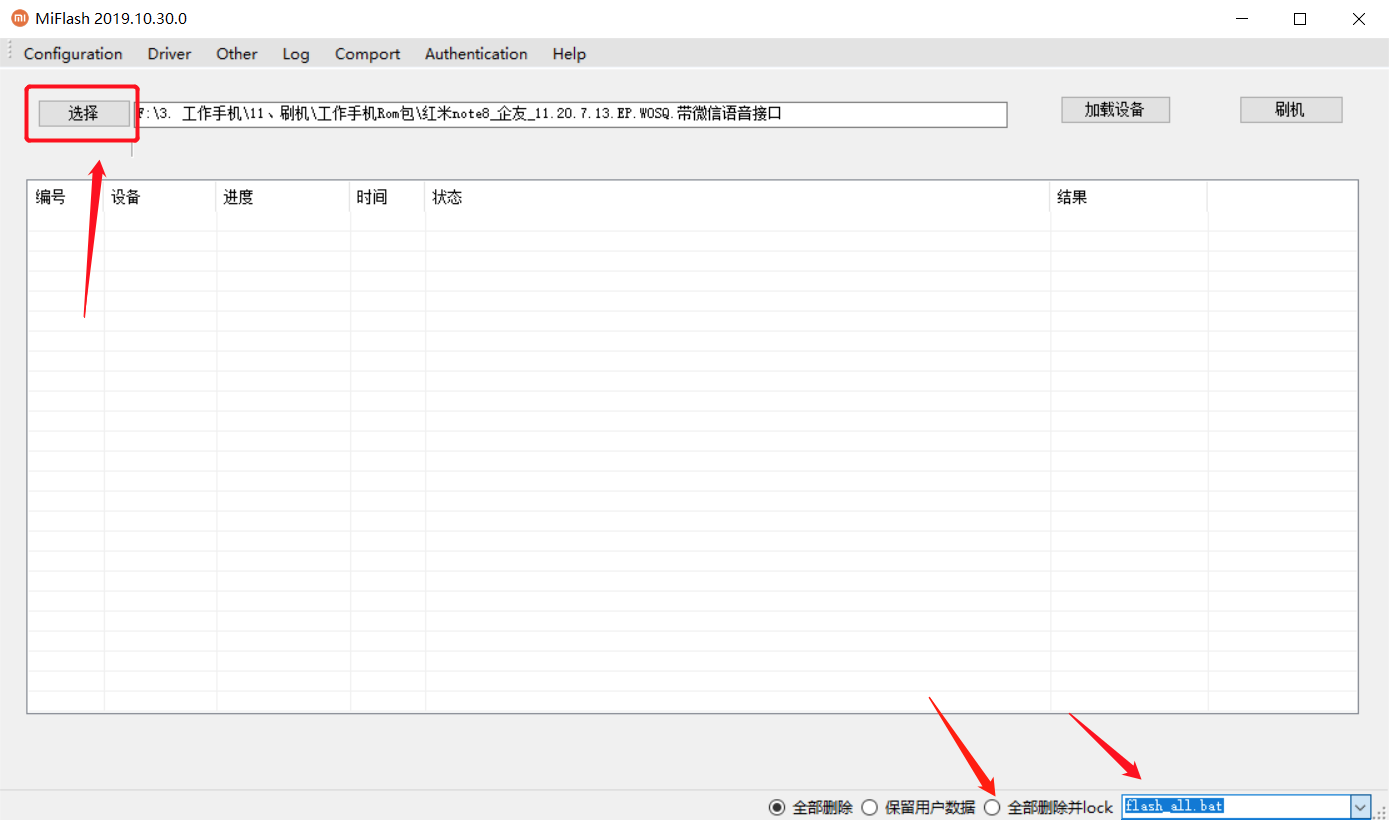Select the 全部删除并lock radio option
1389x820 pixels.
tap(1048, 807)
